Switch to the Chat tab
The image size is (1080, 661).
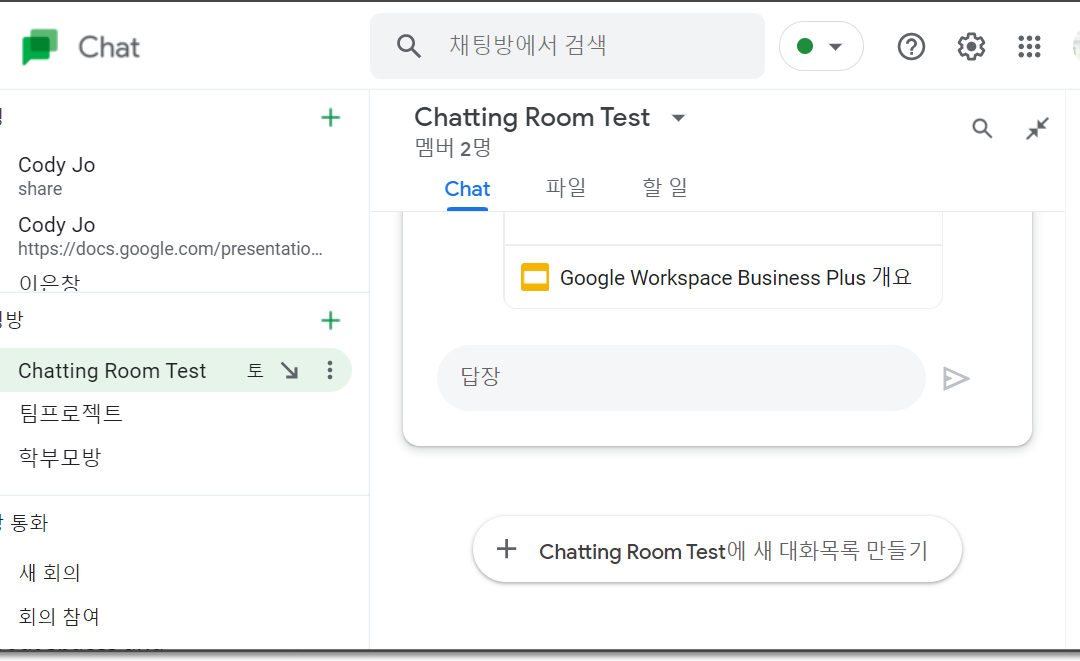pos(467,189)
